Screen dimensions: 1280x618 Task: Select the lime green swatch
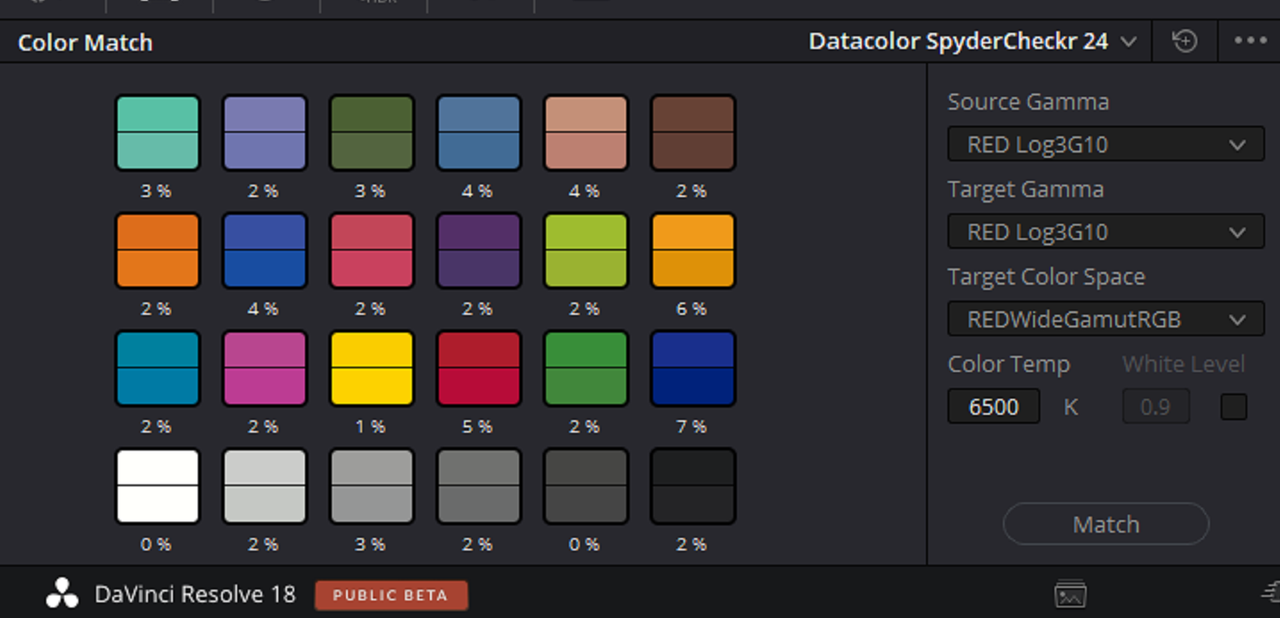click(x=585, y=251)
